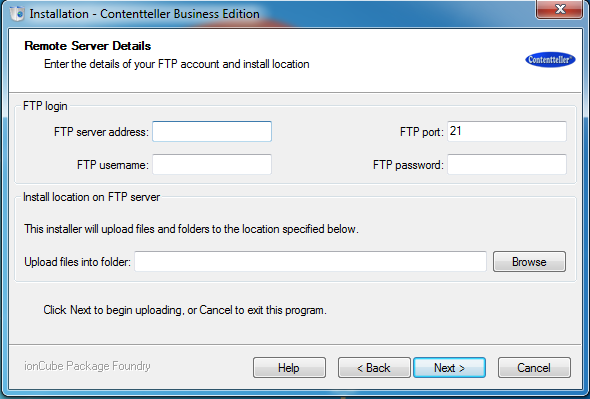Click the "FTP server address:" label
Viewport: 590px width, 399px height.
pos(102,132)
